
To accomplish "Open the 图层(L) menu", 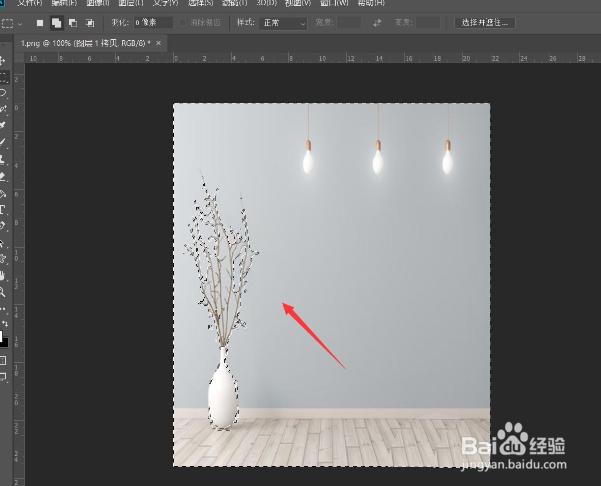I will (x=131, y=3).
